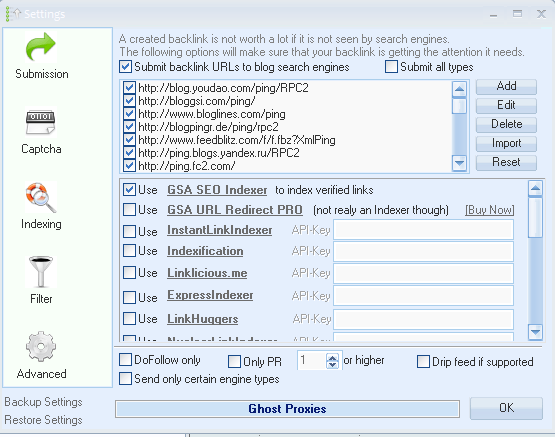Enable Use LinkHuggers checkbox
This screenshot has height=437, width=555.
coord(129,319)
